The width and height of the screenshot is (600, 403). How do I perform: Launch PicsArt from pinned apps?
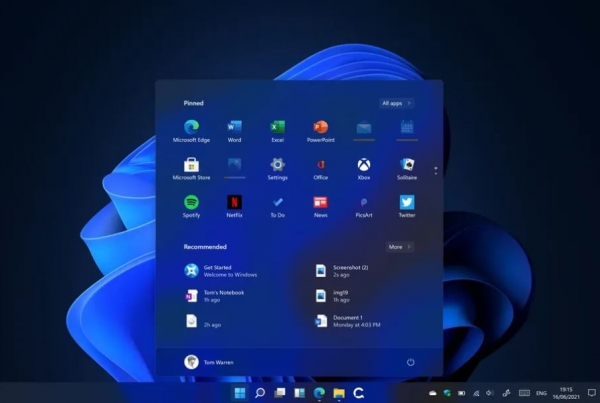point(364,206)
